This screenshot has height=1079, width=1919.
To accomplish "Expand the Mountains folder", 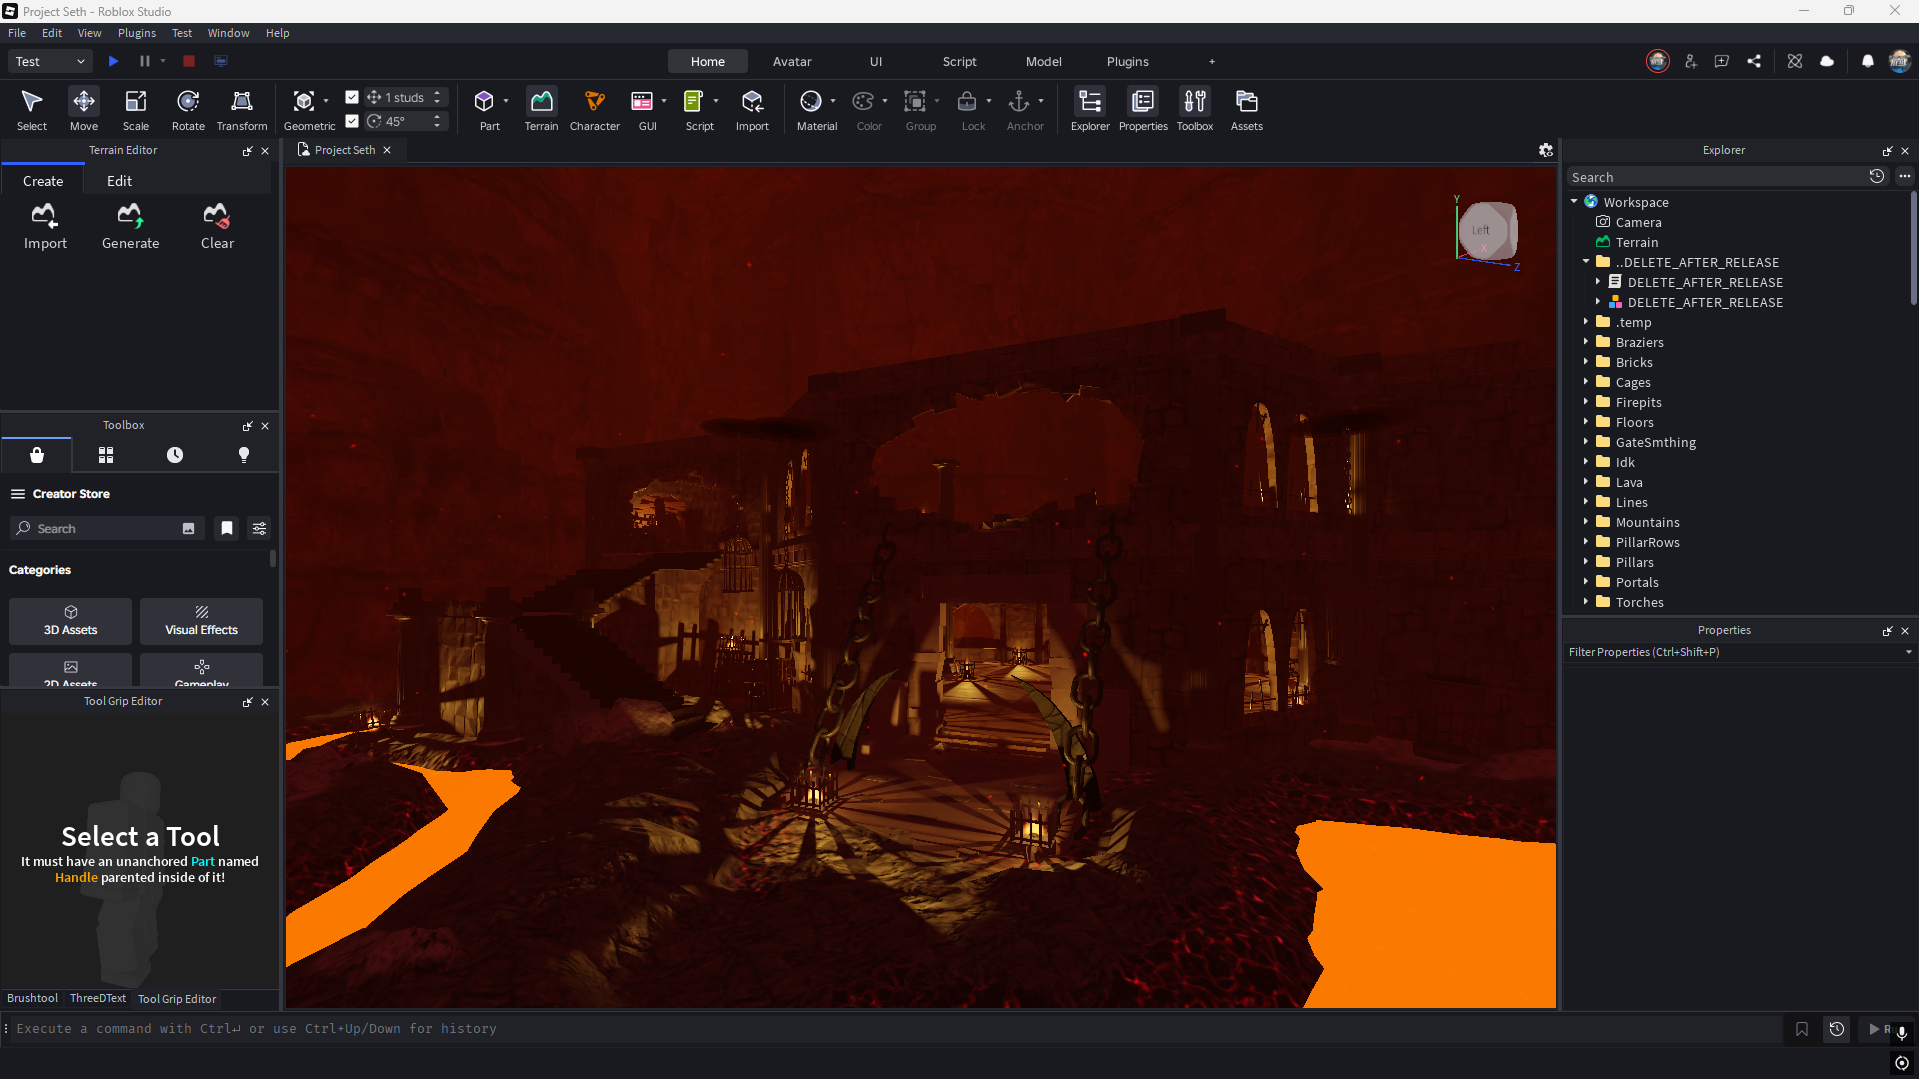I will [x=1586, y=522].
